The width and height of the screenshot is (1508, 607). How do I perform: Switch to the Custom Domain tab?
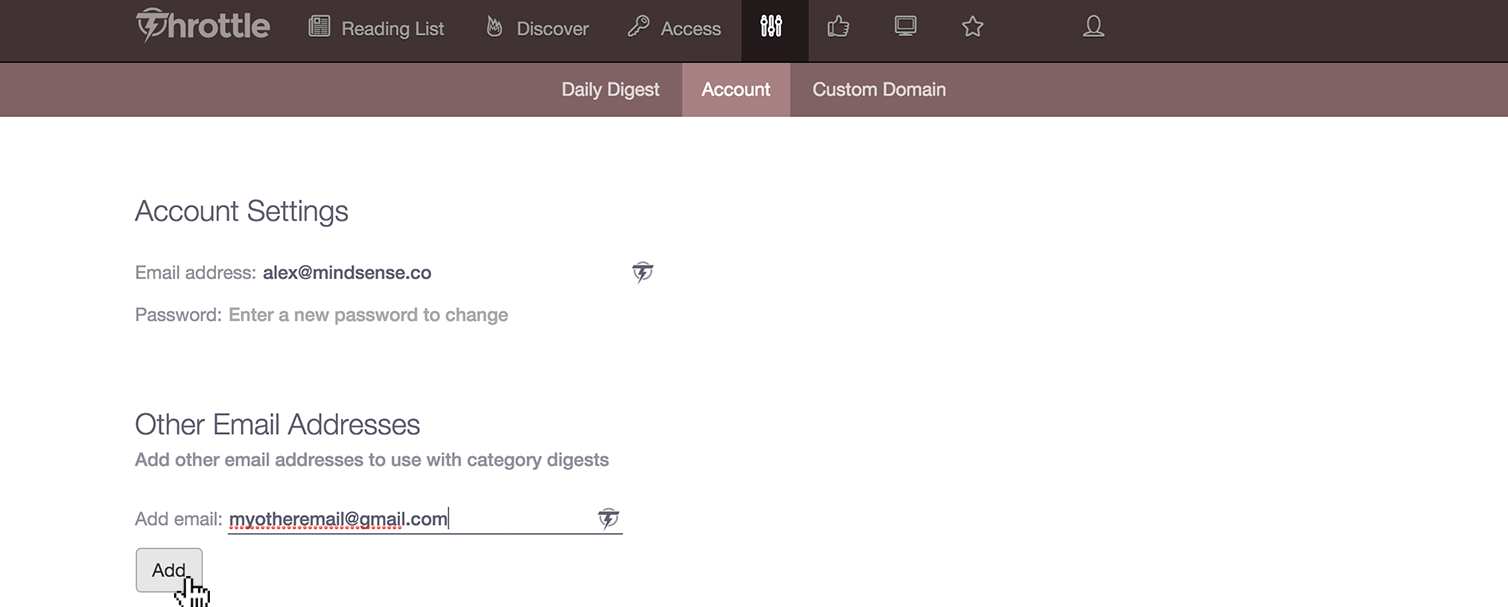coord(879,90)
